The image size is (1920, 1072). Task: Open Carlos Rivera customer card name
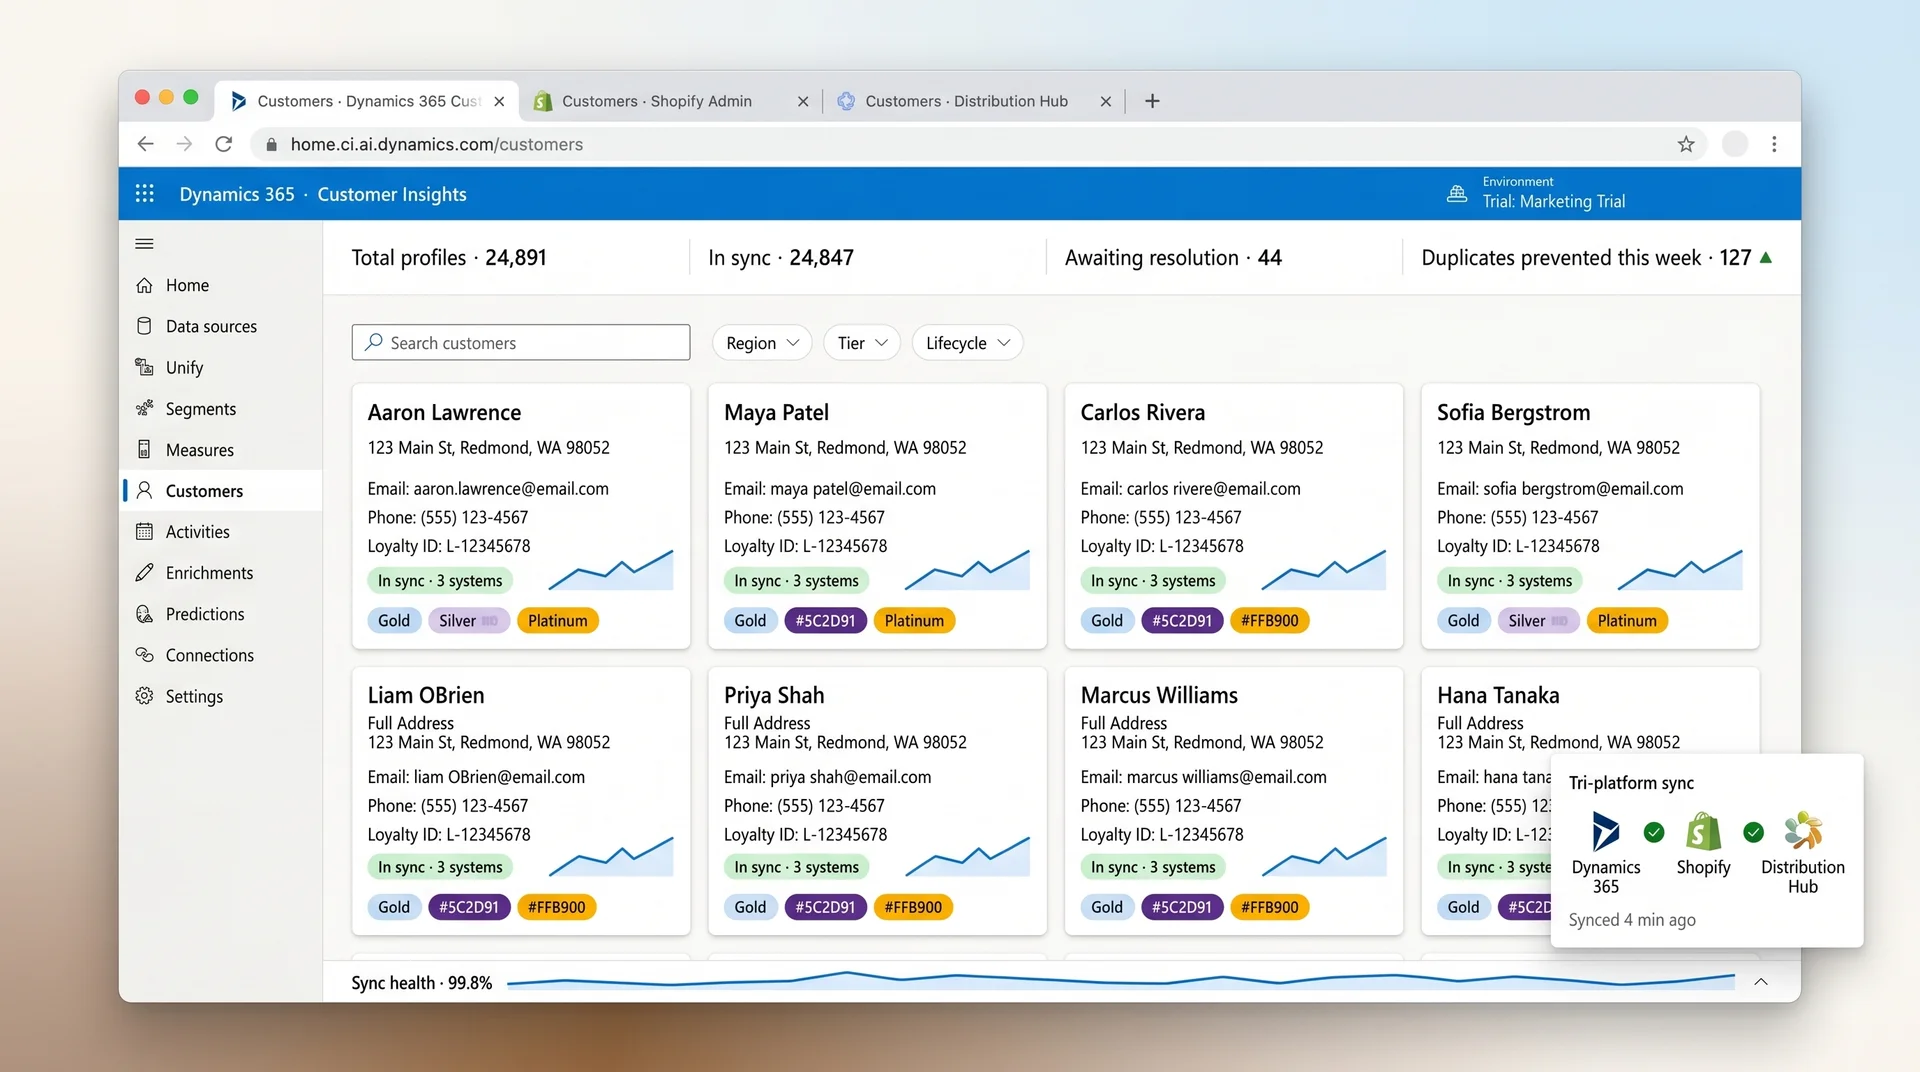click(1142, 412)
